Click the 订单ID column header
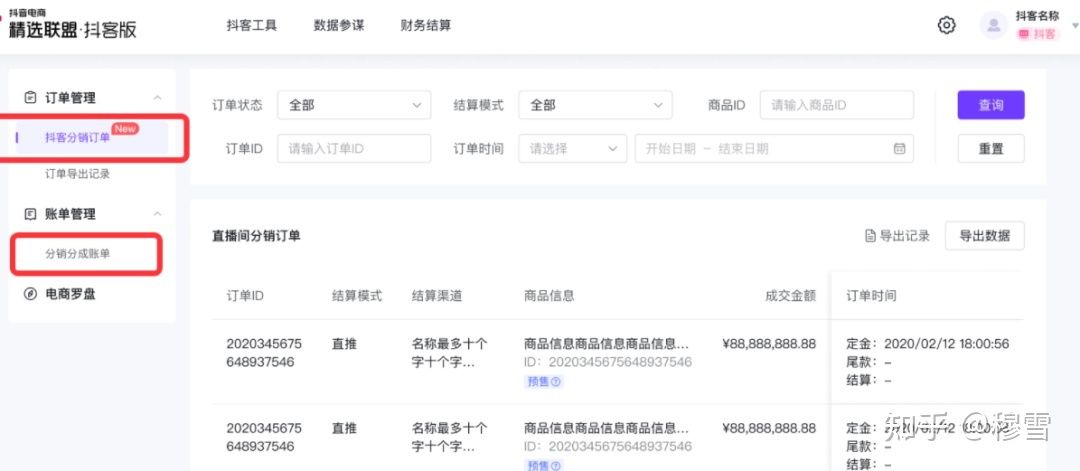This screenshot has width=1080, height=471. [x=245, y=296]
